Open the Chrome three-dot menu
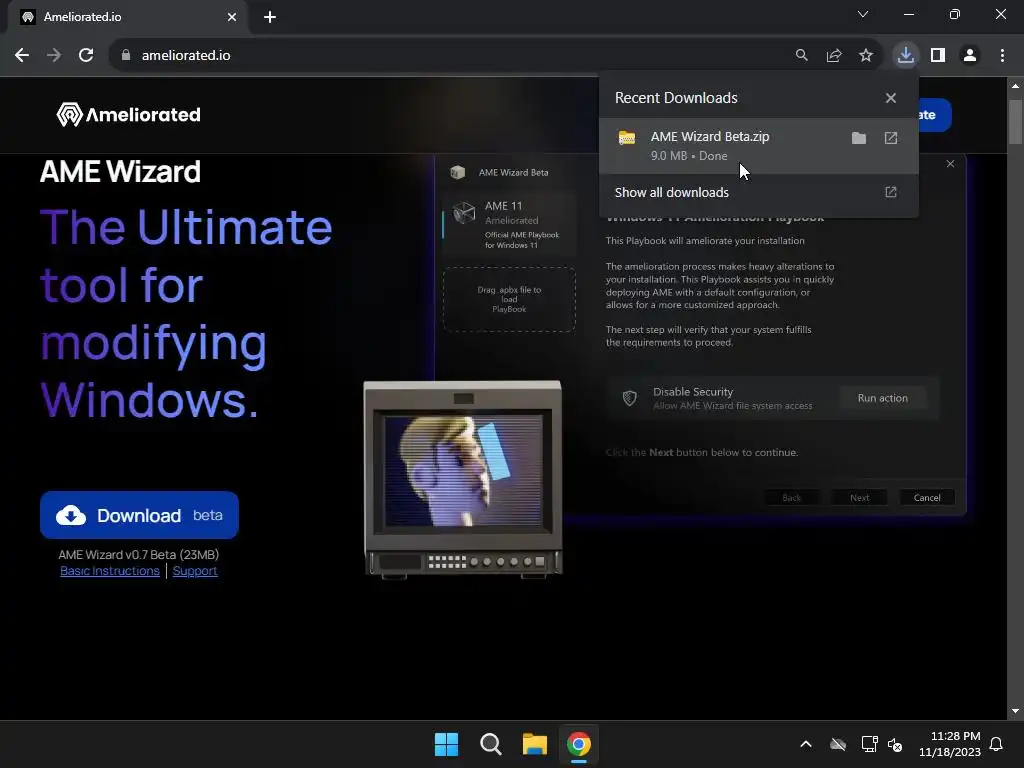The height and width of the screenshot is (768, 1024). click(x=1002, y=56)
